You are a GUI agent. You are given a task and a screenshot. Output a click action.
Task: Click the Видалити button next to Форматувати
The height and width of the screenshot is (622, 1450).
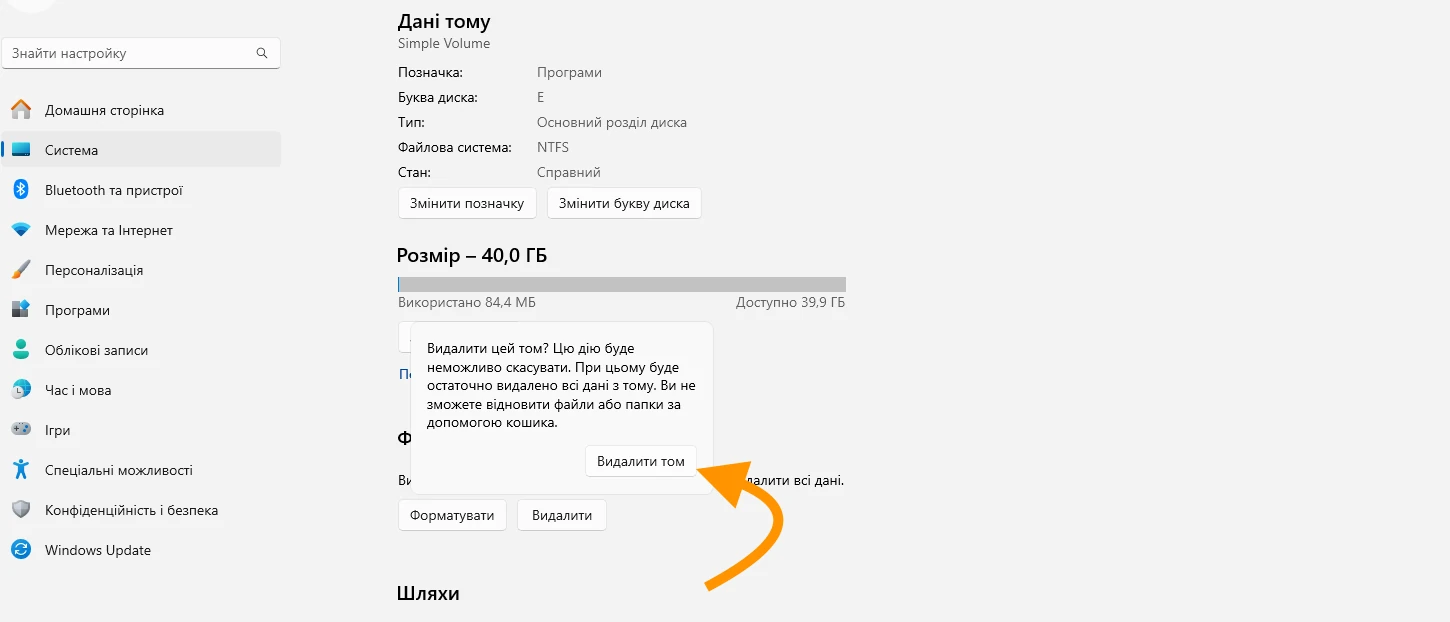coord(562,515)
